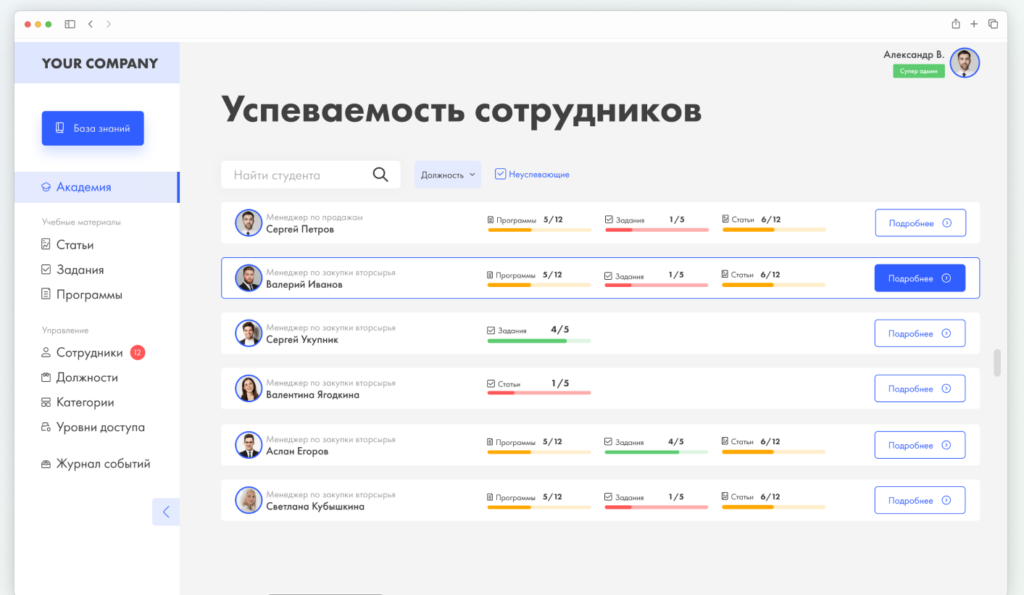Open Программы in the sidebar
1024x595 pixels.
pyautogui.click(x=82, y=295)
